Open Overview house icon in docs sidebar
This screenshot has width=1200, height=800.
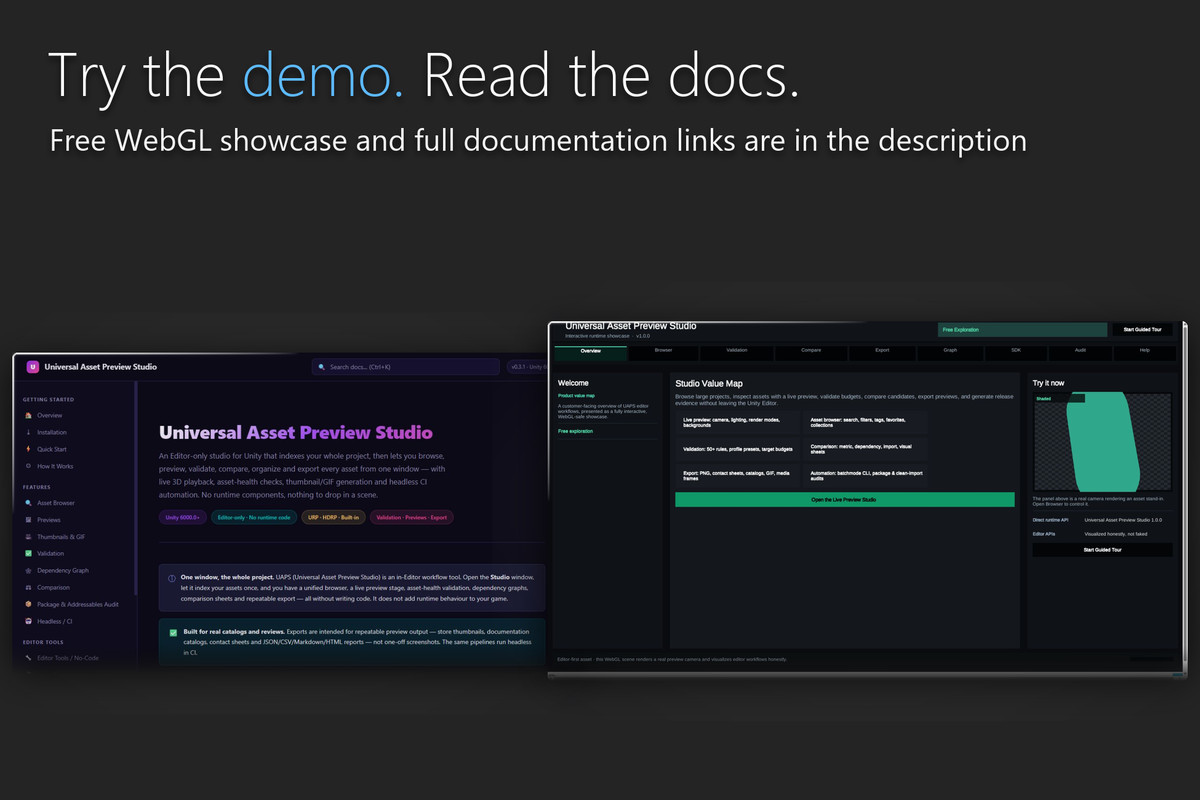[28, 415]
